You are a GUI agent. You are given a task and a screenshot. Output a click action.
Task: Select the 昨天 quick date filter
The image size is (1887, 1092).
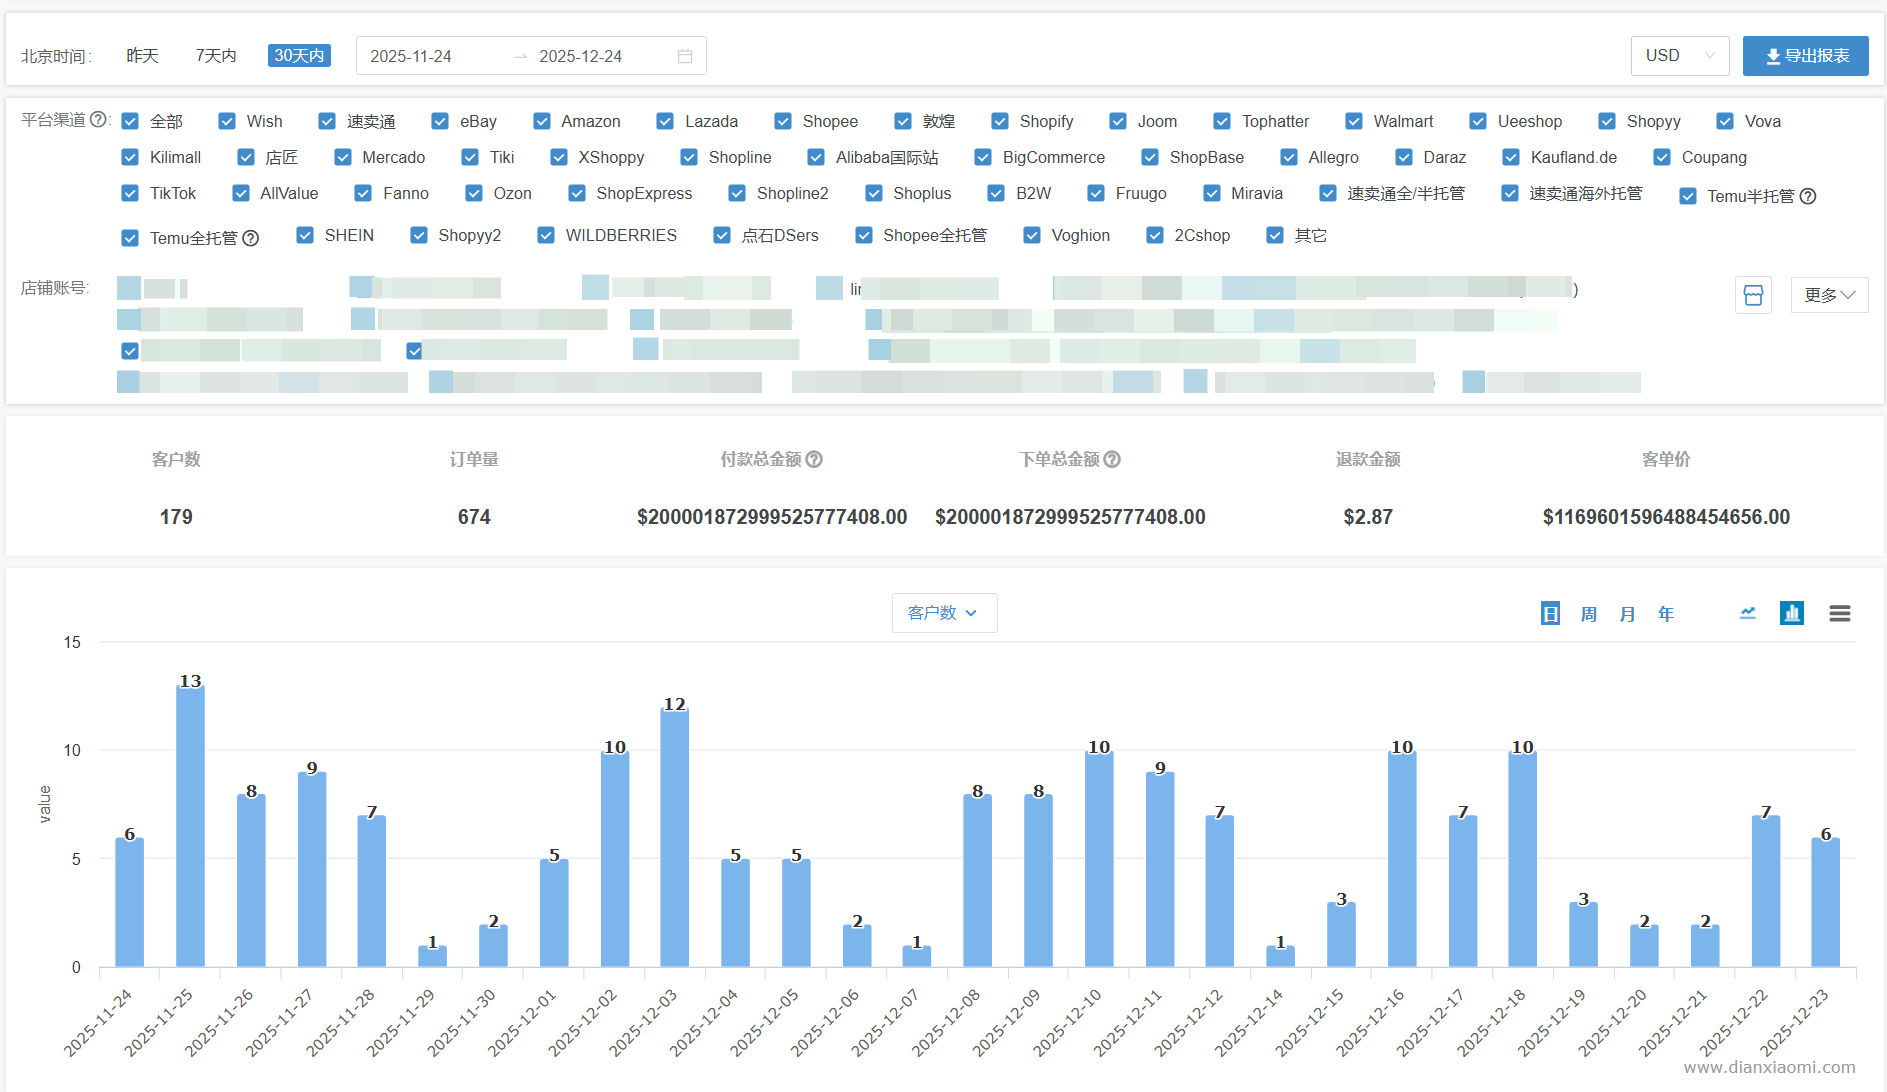[143, 56]
